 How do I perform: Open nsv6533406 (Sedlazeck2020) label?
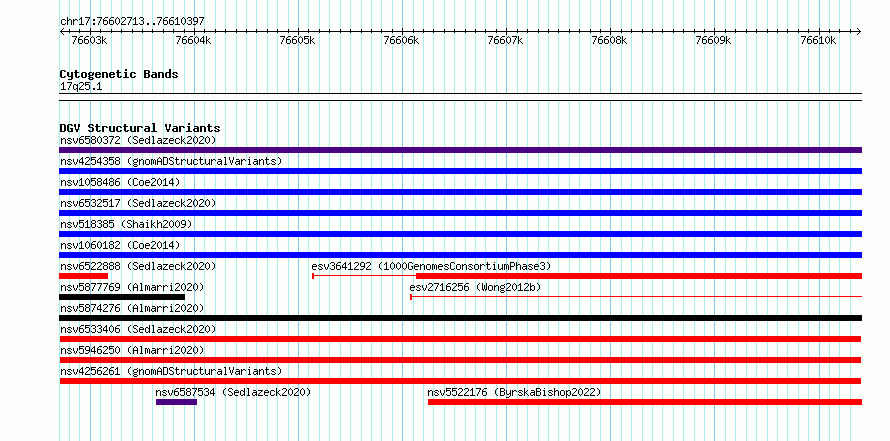coord(138,329)
